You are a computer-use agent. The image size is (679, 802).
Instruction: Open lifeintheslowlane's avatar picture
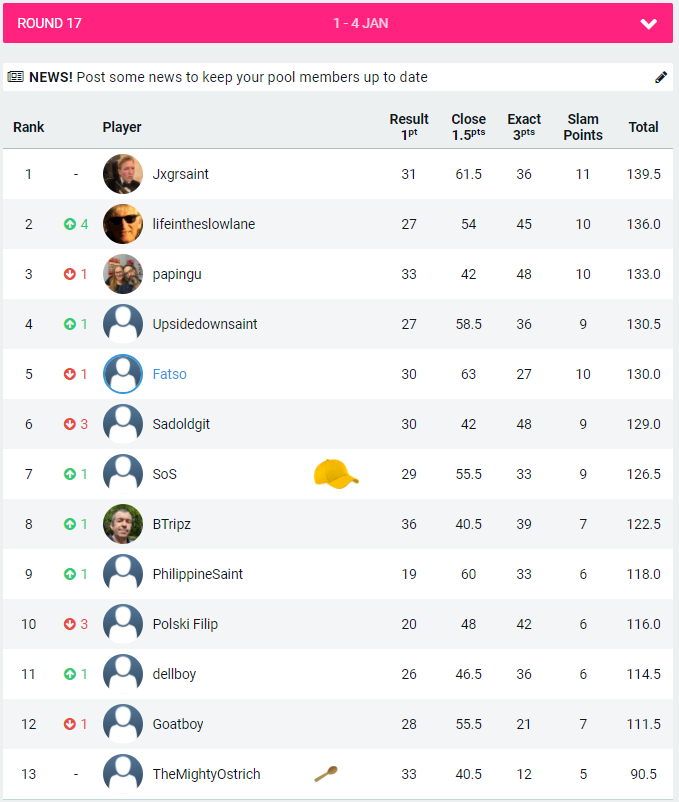click(x=123, y=224)
